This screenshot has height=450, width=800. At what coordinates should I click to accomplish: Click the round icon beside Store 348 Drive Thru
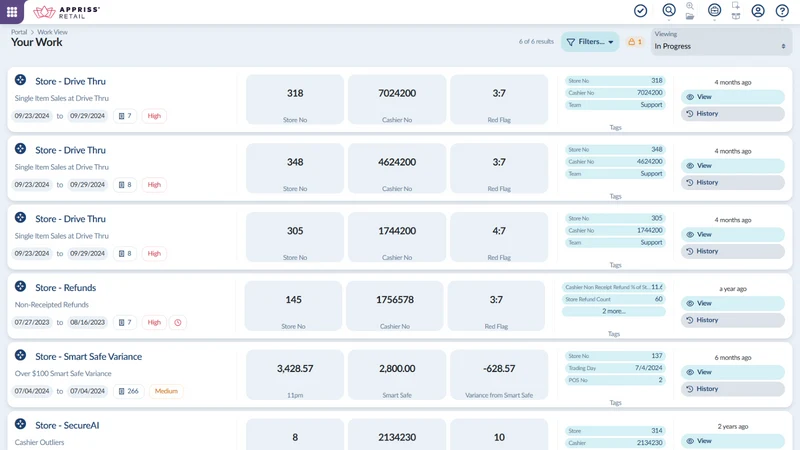[x=20, y=148]
